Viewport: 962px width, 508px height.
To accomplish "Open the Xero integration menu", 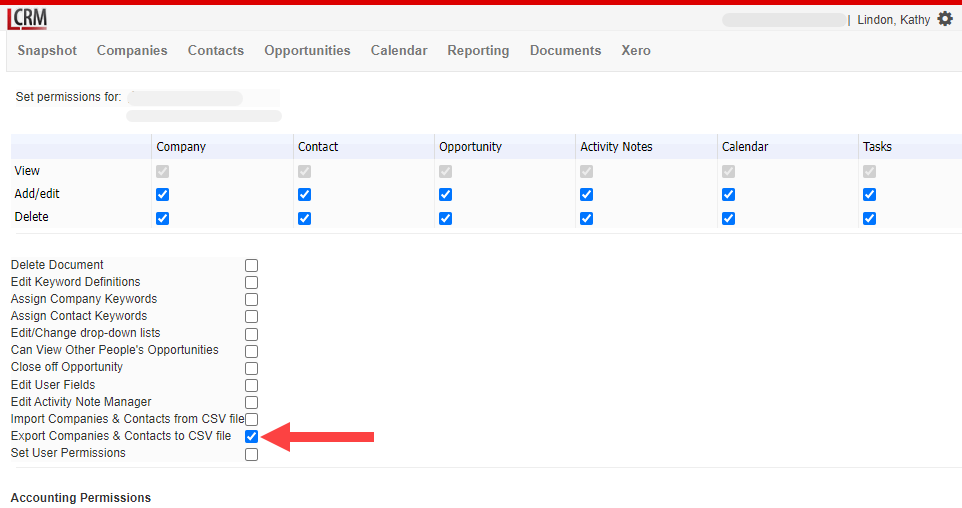I will coord(636,50).
